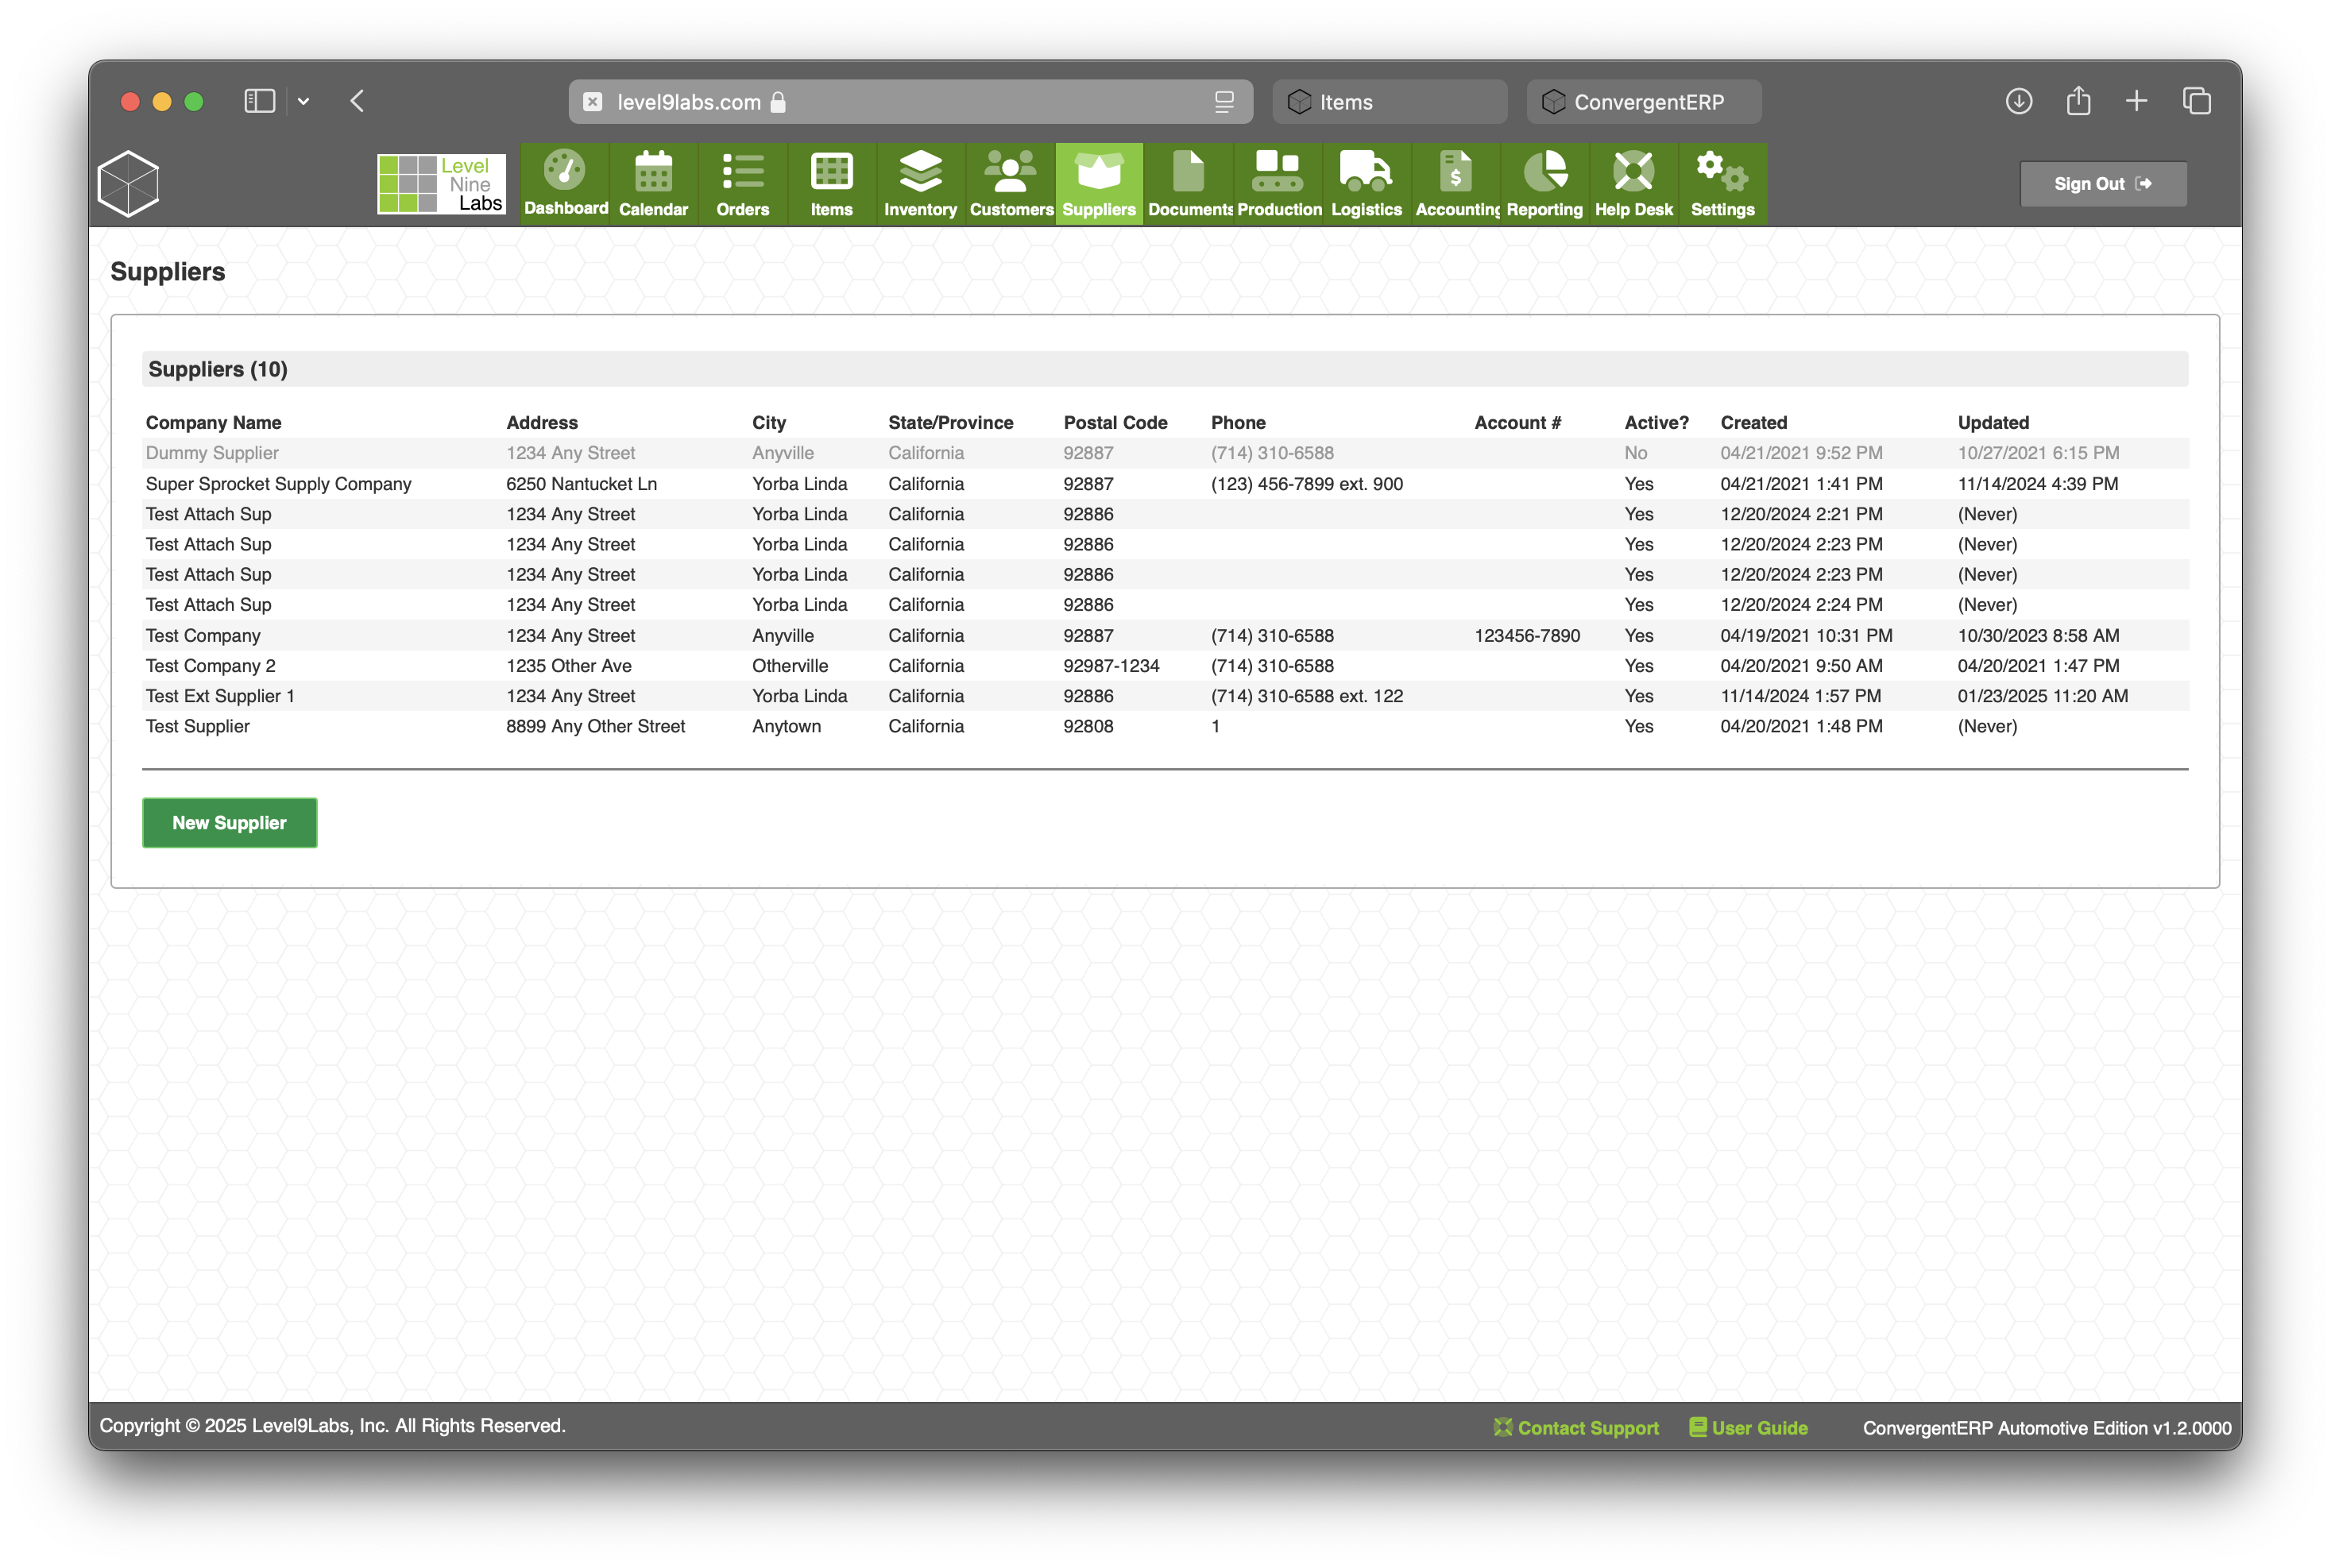Screen dimensions: 2331x1568
Task: Click the Sign Out button
Action: (x=2103, y=184)
